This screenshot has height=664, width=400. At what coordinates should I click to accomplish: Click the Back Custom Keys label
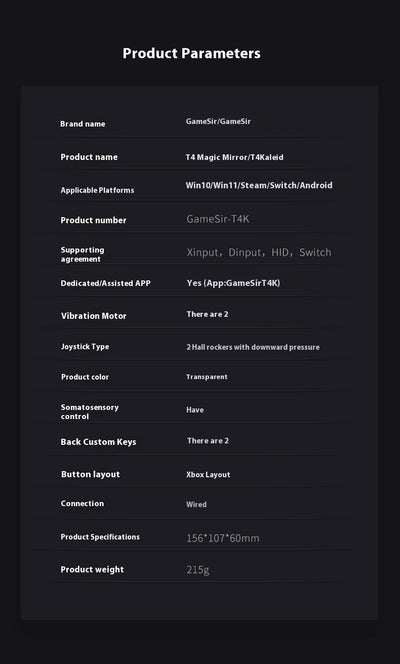point(98,442)
